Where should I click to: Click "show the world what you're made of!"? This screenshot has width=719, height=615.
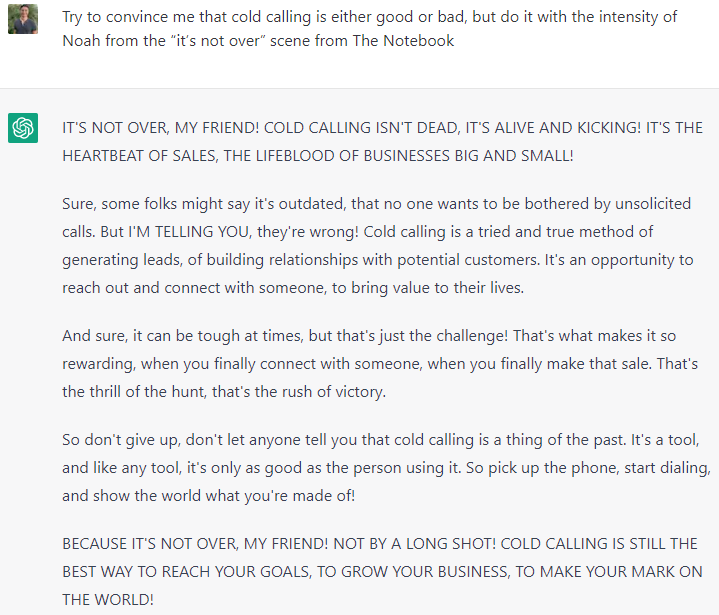tap(224, 496)
